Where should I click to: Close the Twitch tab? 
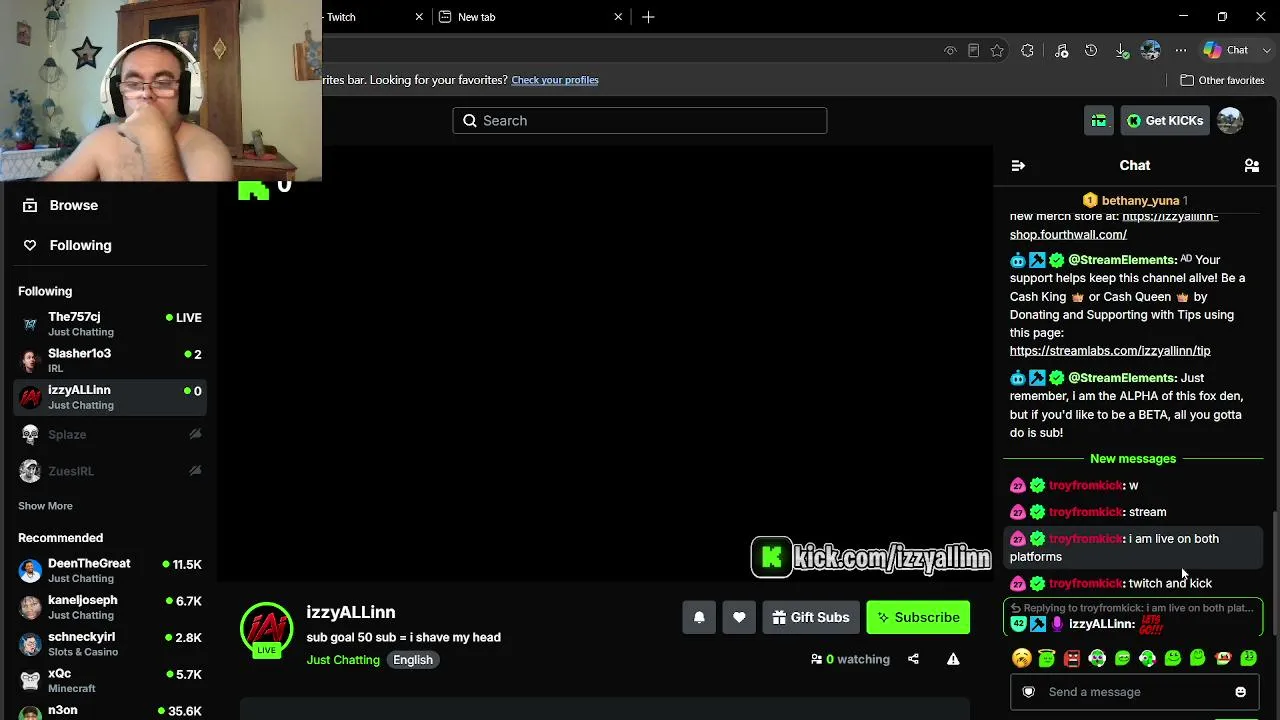coord(419,17)
